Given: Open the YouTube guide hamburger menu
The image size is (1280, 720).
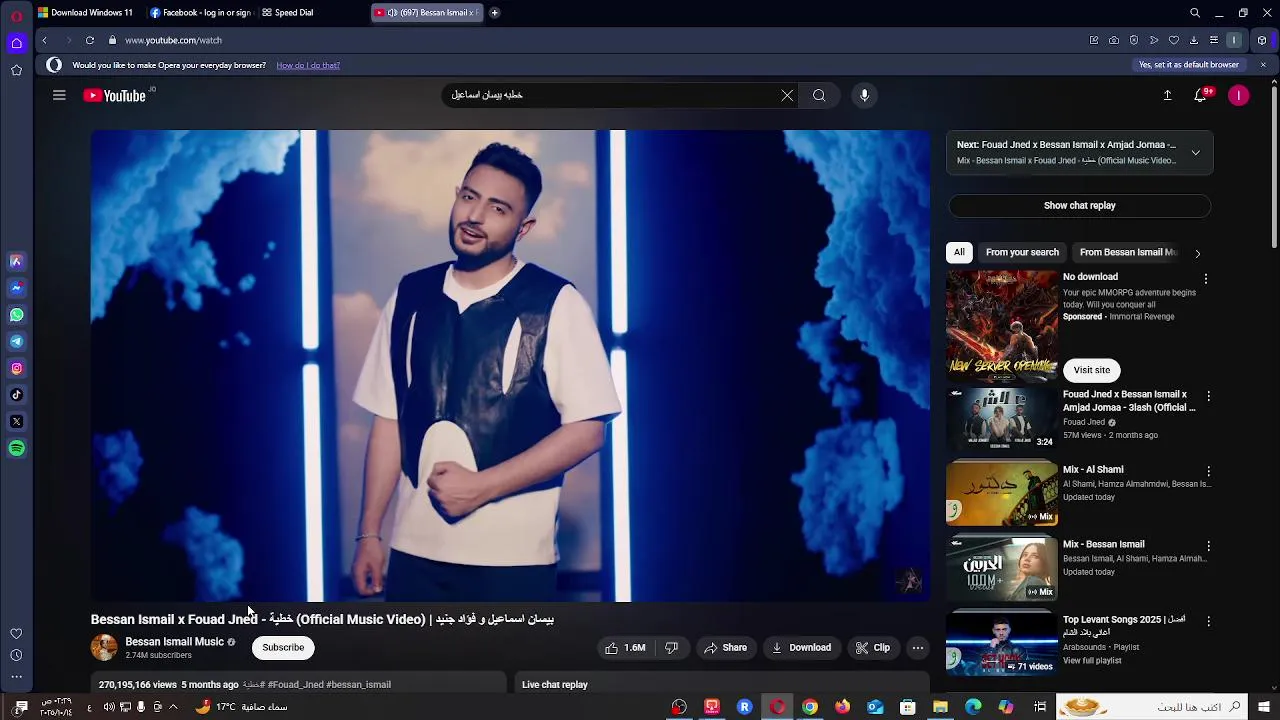Looking at the screenshot, I should [59, 95].
